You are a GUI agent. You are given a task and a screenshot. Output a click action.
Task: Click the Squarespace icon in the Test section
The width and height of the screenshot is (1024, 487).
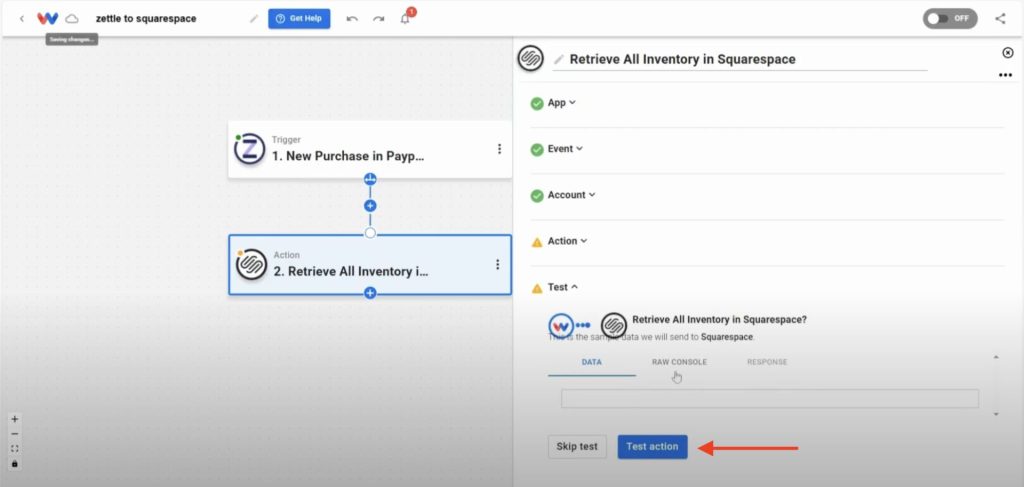(614, 325)
